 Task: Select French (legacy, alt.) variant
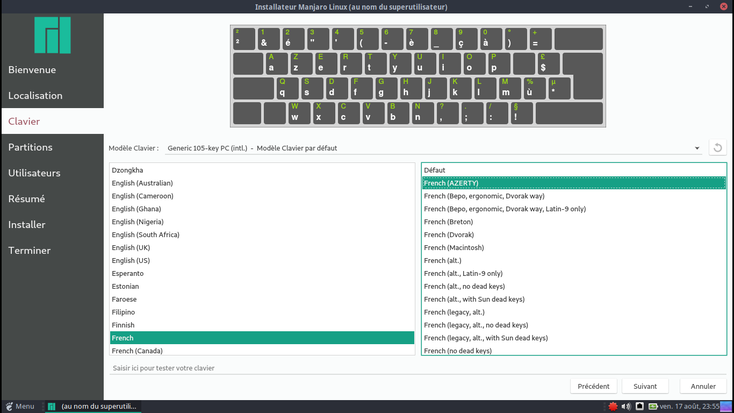(574, 312)
